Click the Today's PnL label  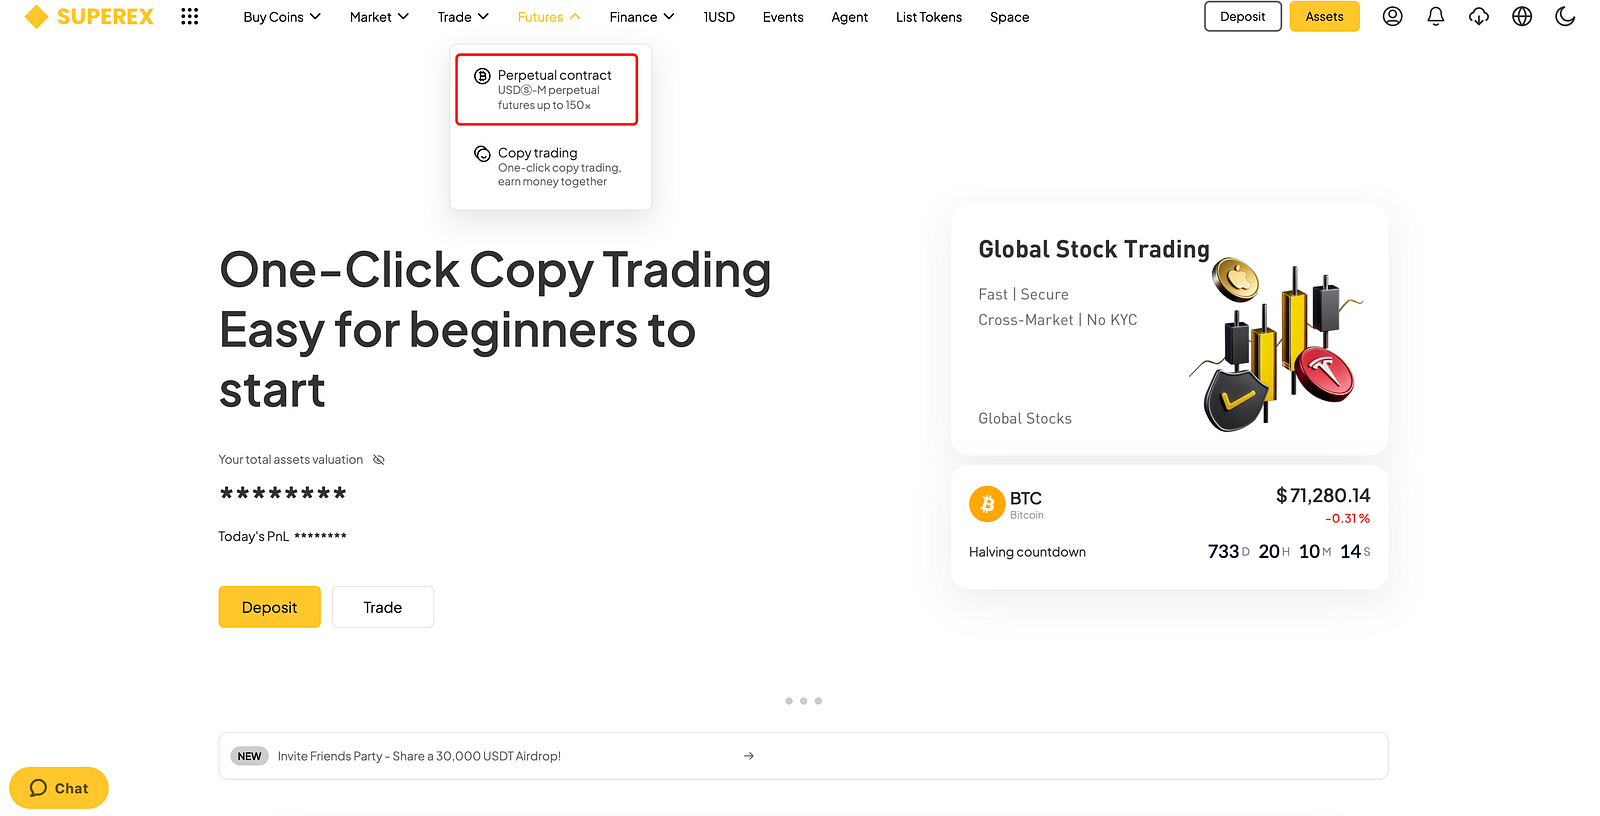click(254, 537)
